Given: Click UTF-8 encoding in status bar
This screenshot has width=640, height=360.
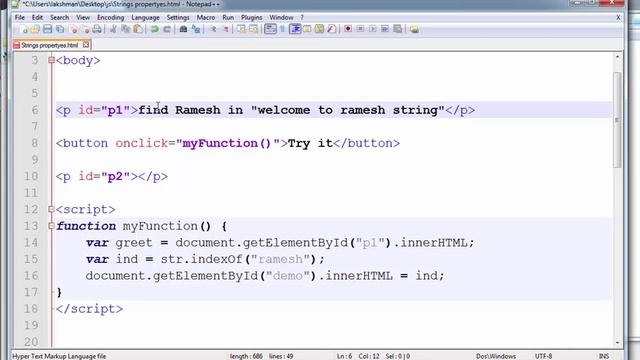Looking at the screenshot, I should click(543, 356).
